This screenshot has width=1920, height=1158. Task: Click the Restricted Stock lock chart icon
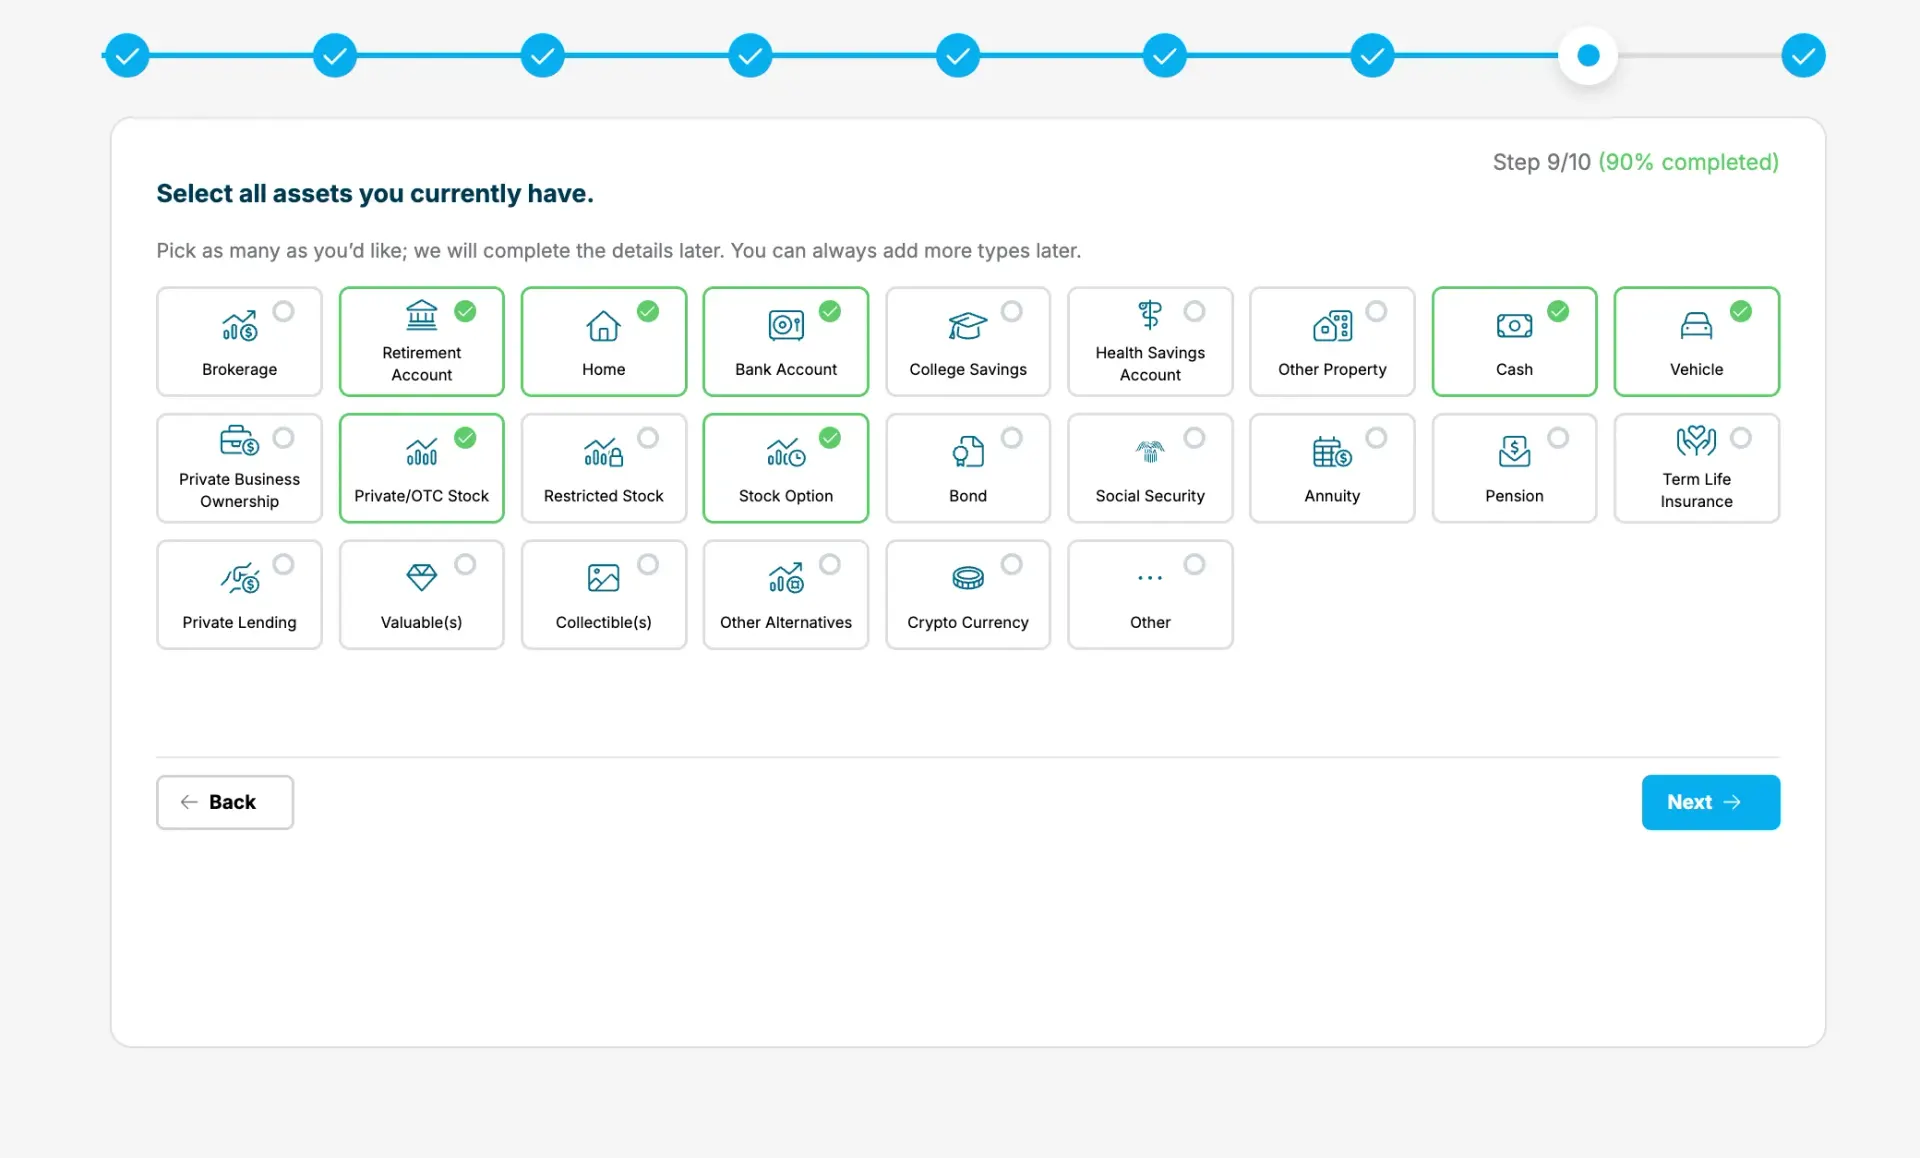click(x=603, y=452)
